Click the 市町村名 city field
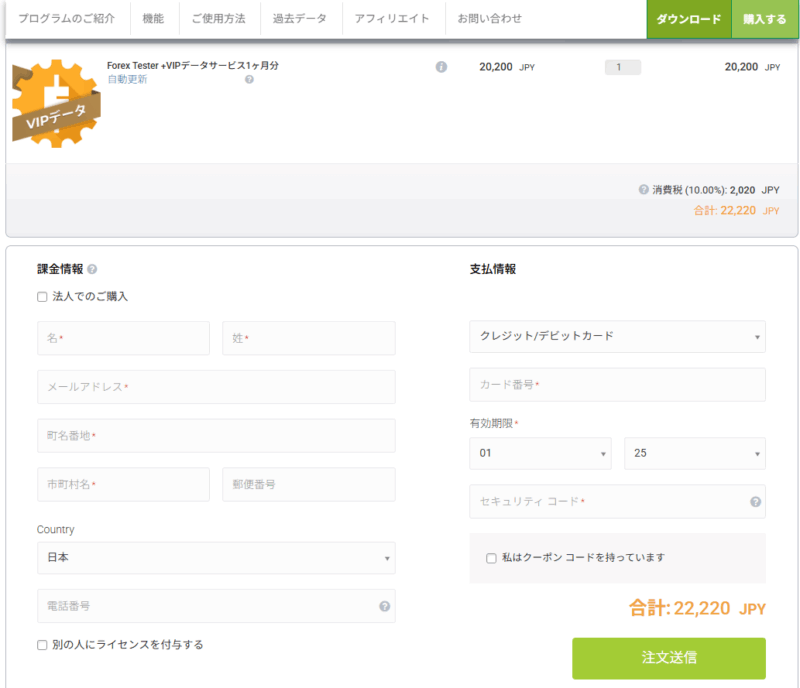The height and width of the screenshot is (688, 800). pyautogui.click(x=123, y=484)
